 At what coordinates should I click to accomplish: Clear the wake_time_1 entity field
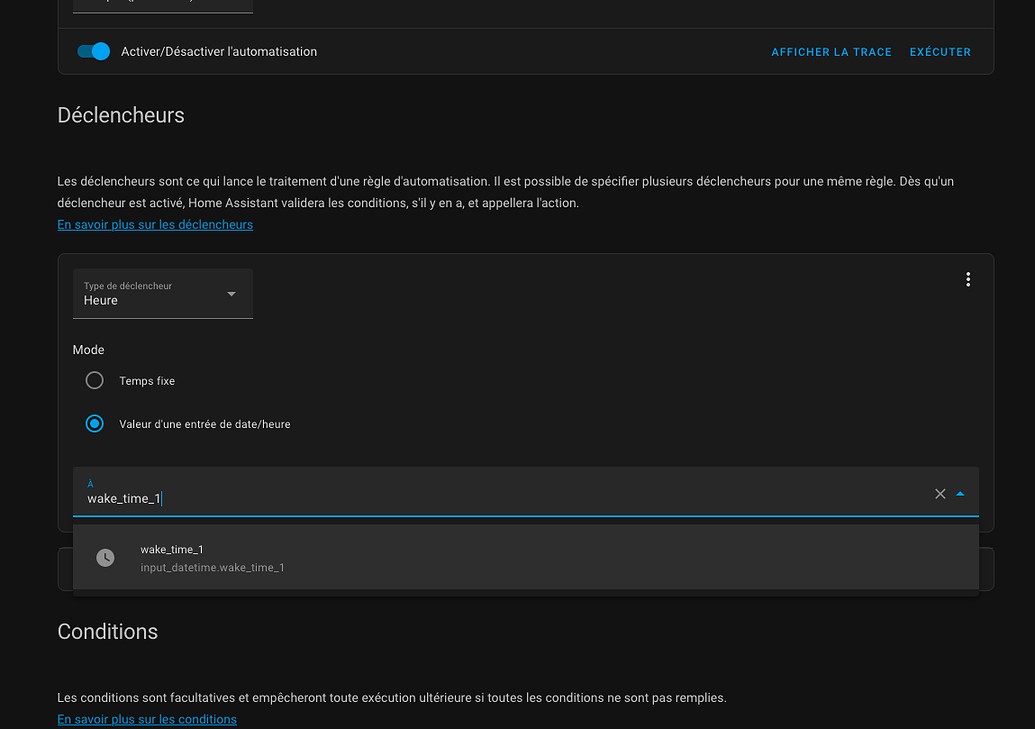[940, 494]
